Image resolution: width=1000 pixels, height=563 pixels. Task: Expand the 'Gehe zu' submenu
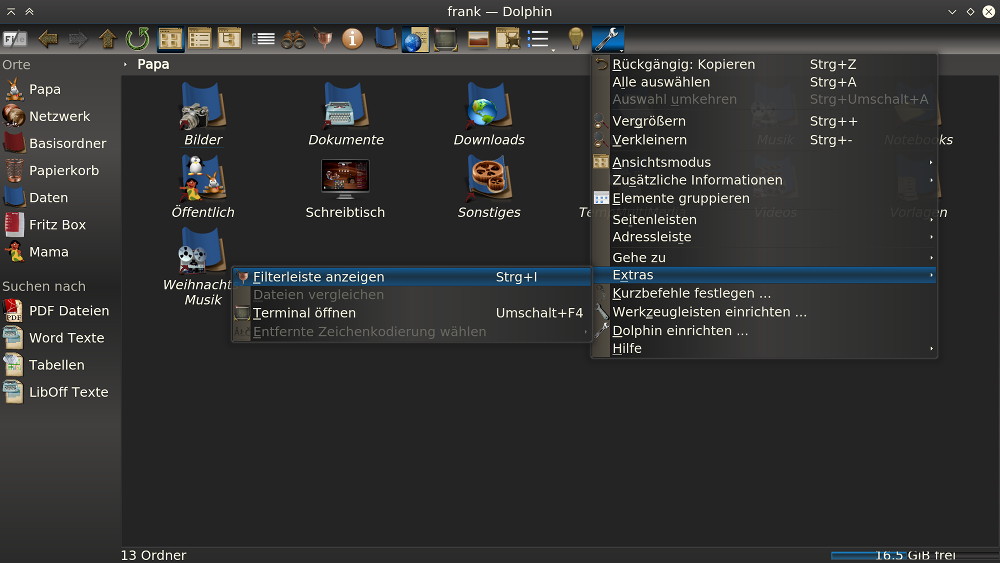tap(764, 258)
